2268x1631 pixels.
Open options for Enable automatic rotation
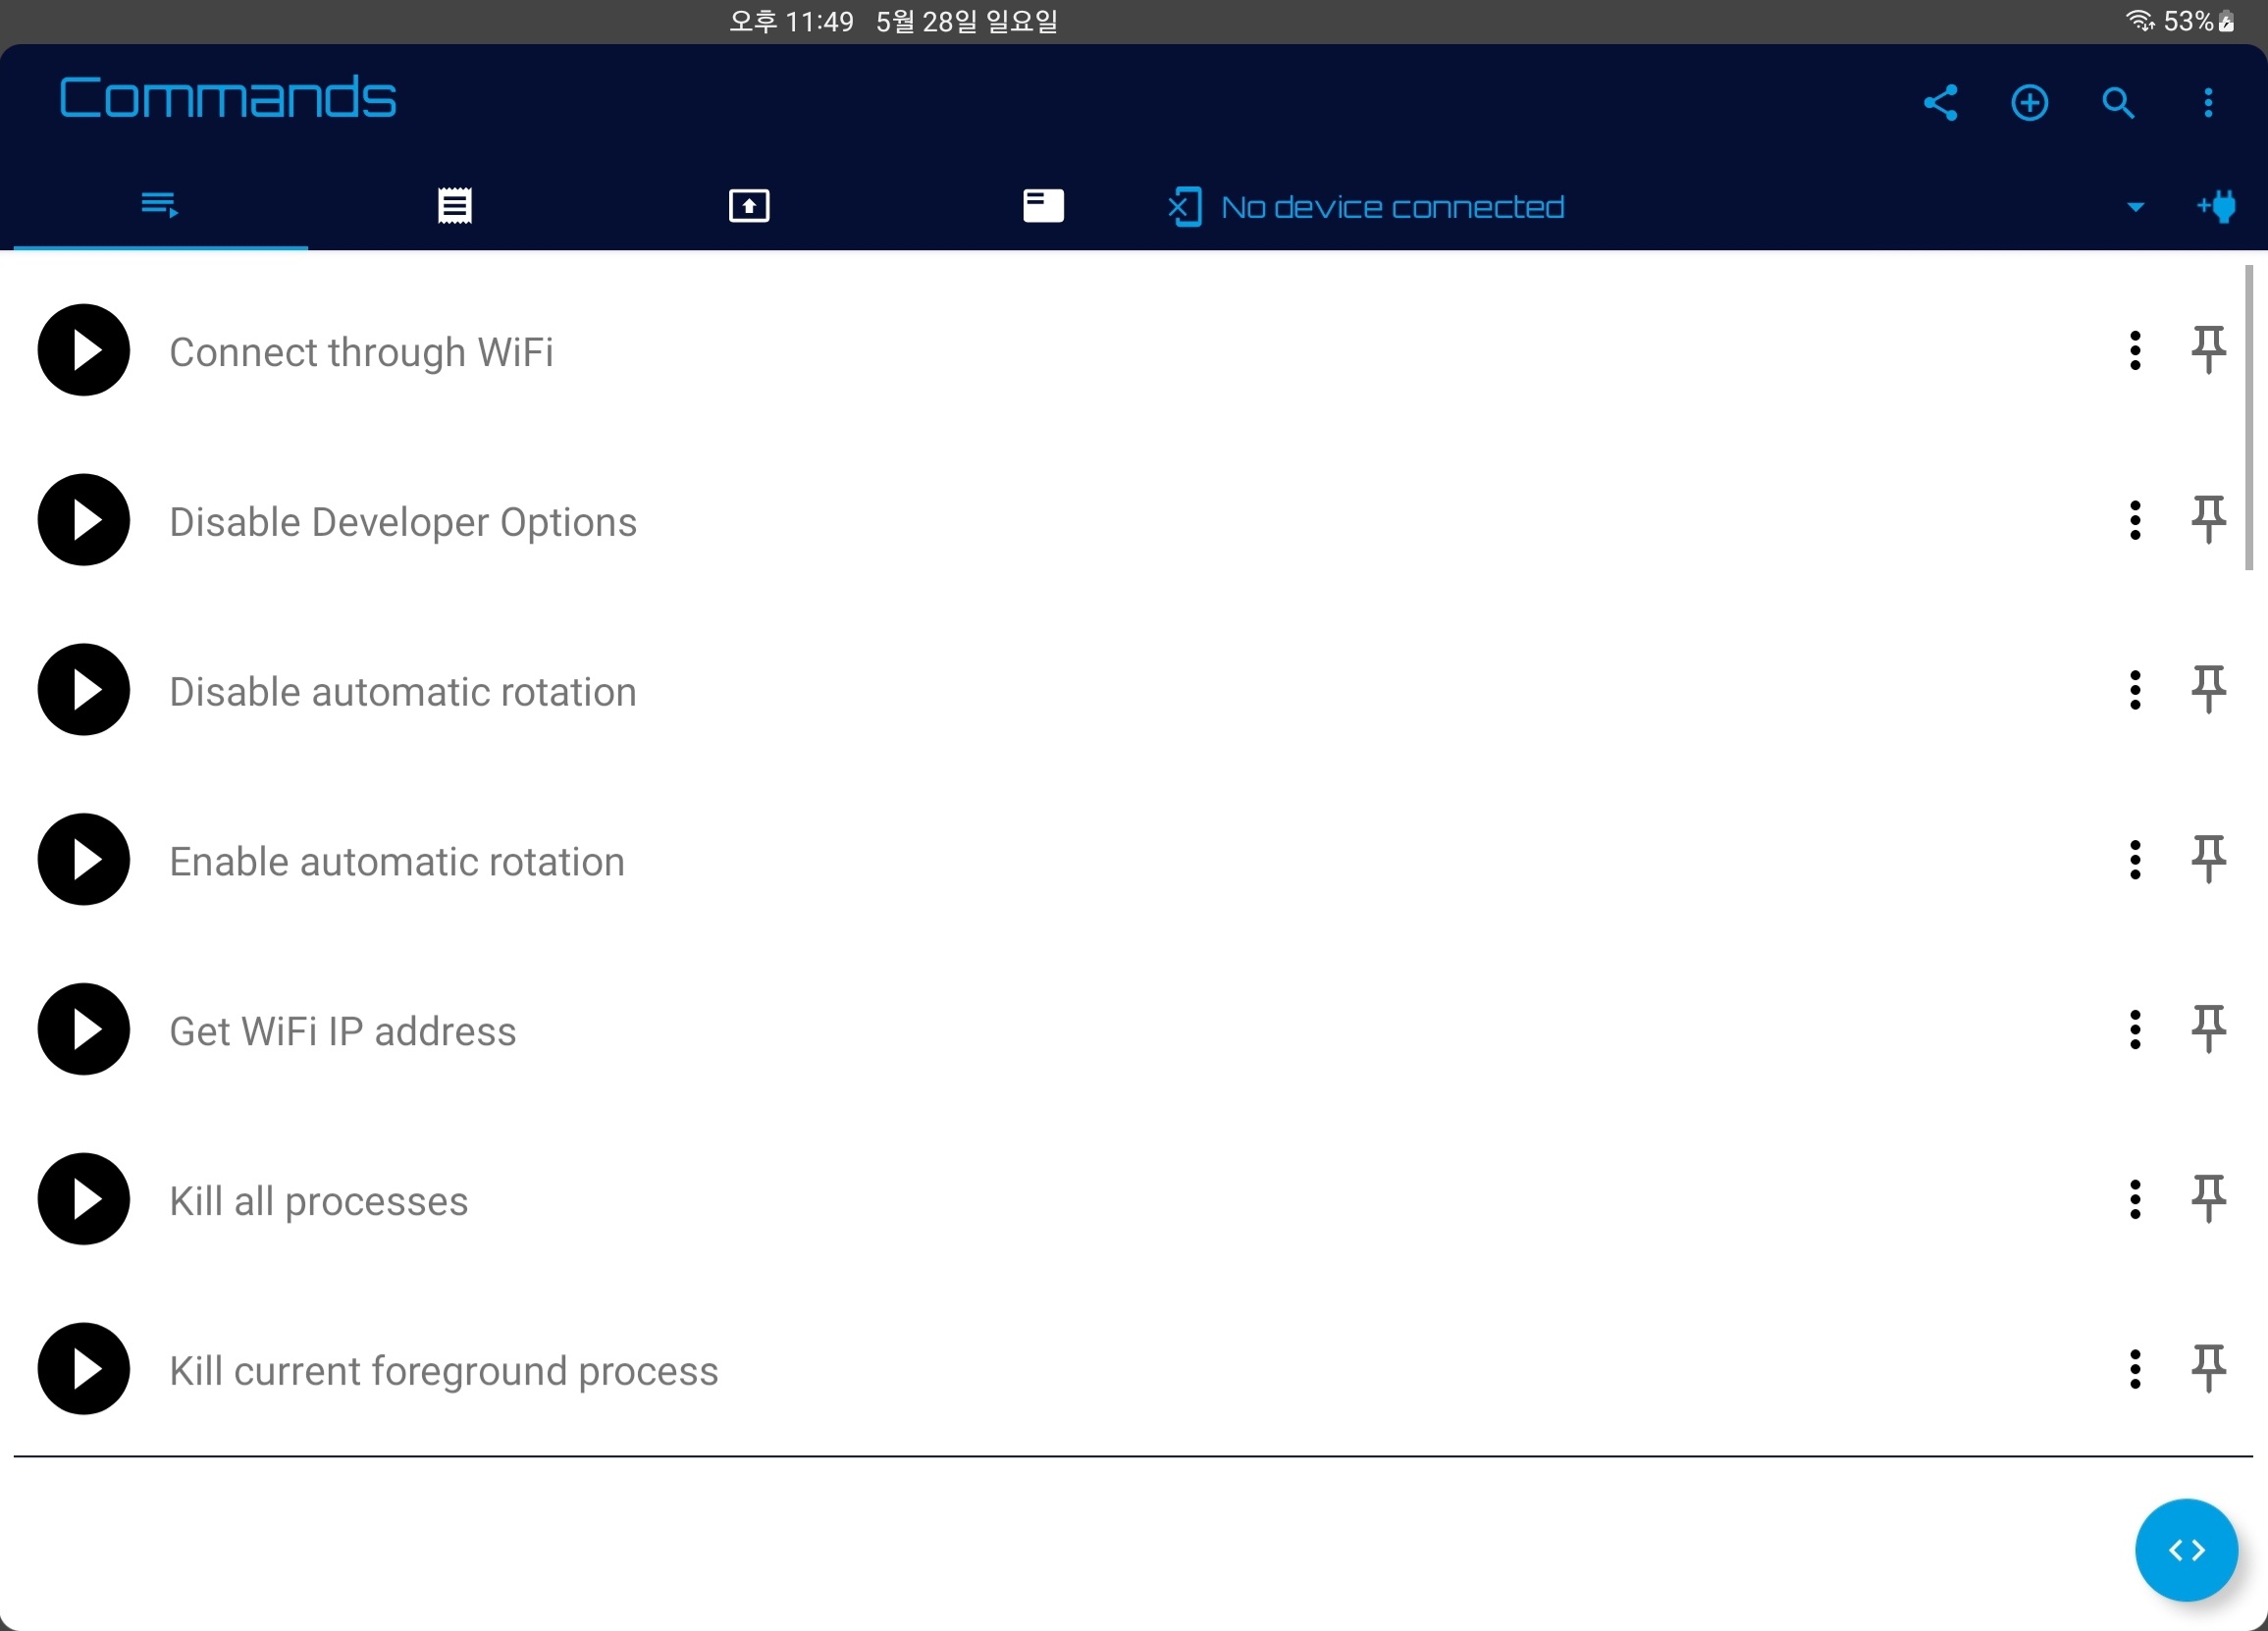tap(2135, 860)
